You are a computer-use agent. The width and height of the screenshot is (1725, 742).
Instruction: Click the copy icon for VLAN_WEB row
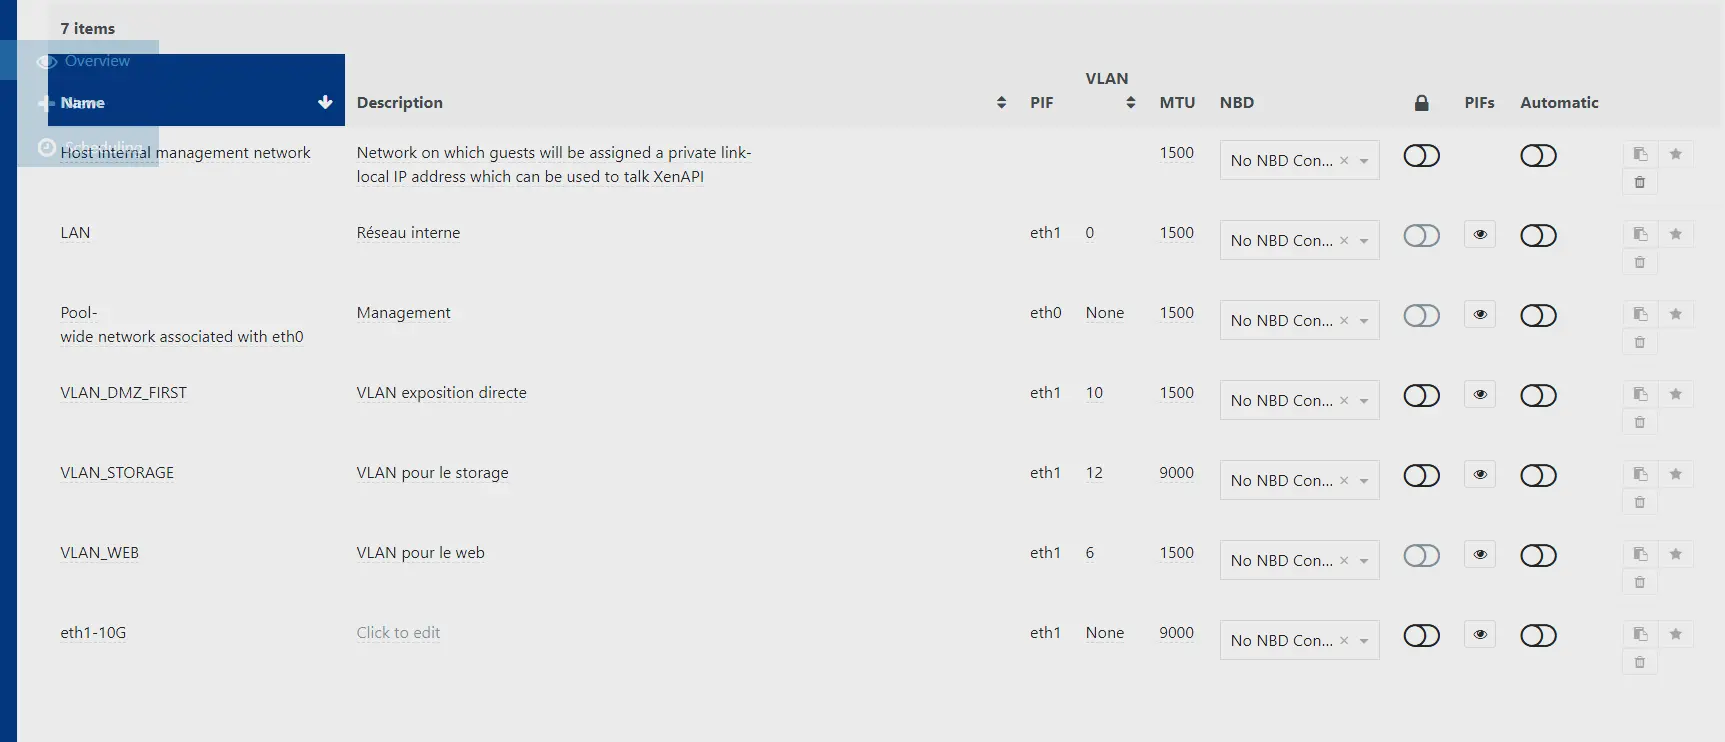[1640, 554]
